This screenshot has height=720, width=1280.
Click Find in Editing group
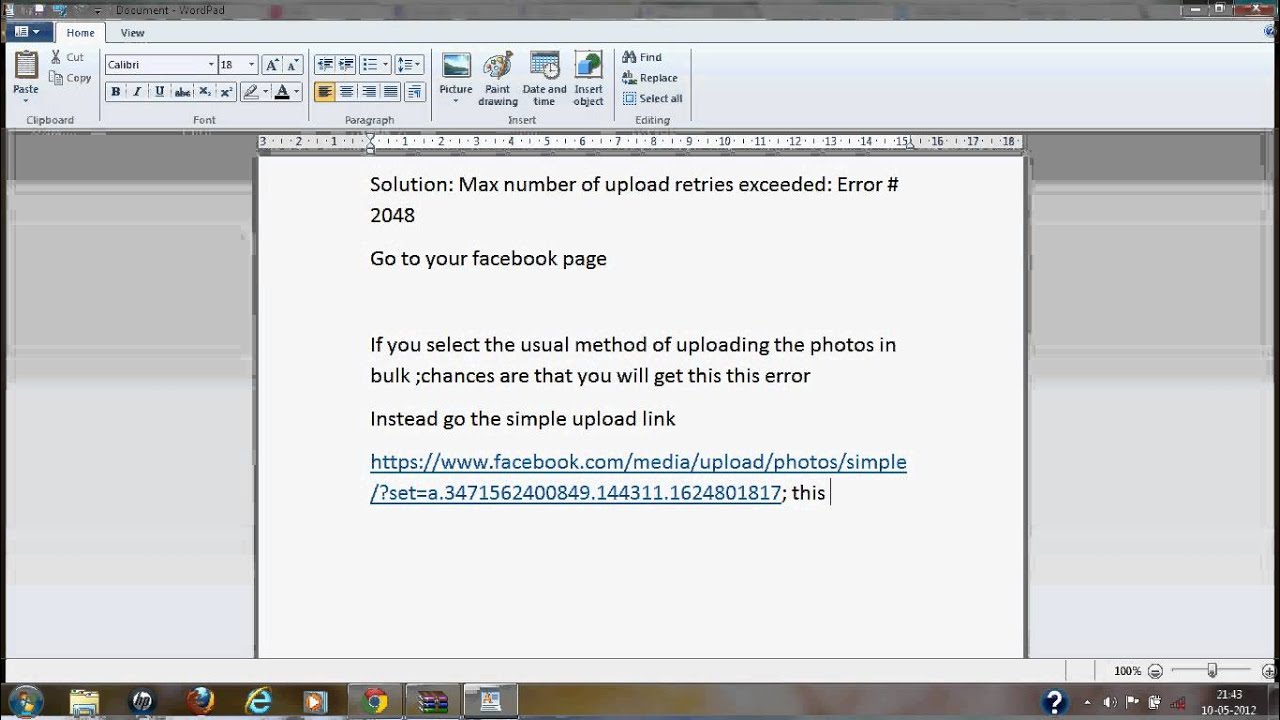tap(642, 58)
